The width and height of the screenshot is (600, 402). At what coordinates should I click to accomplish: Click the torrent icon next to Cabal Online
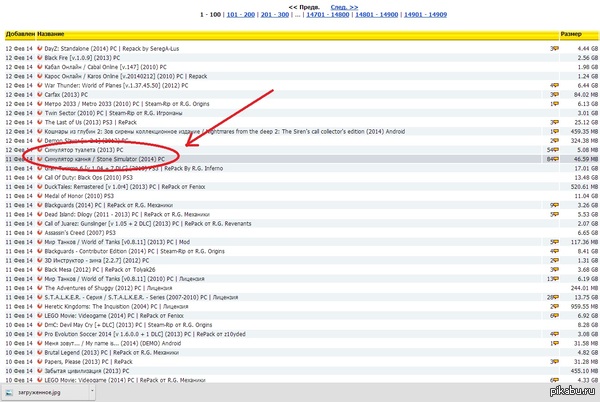39,67
